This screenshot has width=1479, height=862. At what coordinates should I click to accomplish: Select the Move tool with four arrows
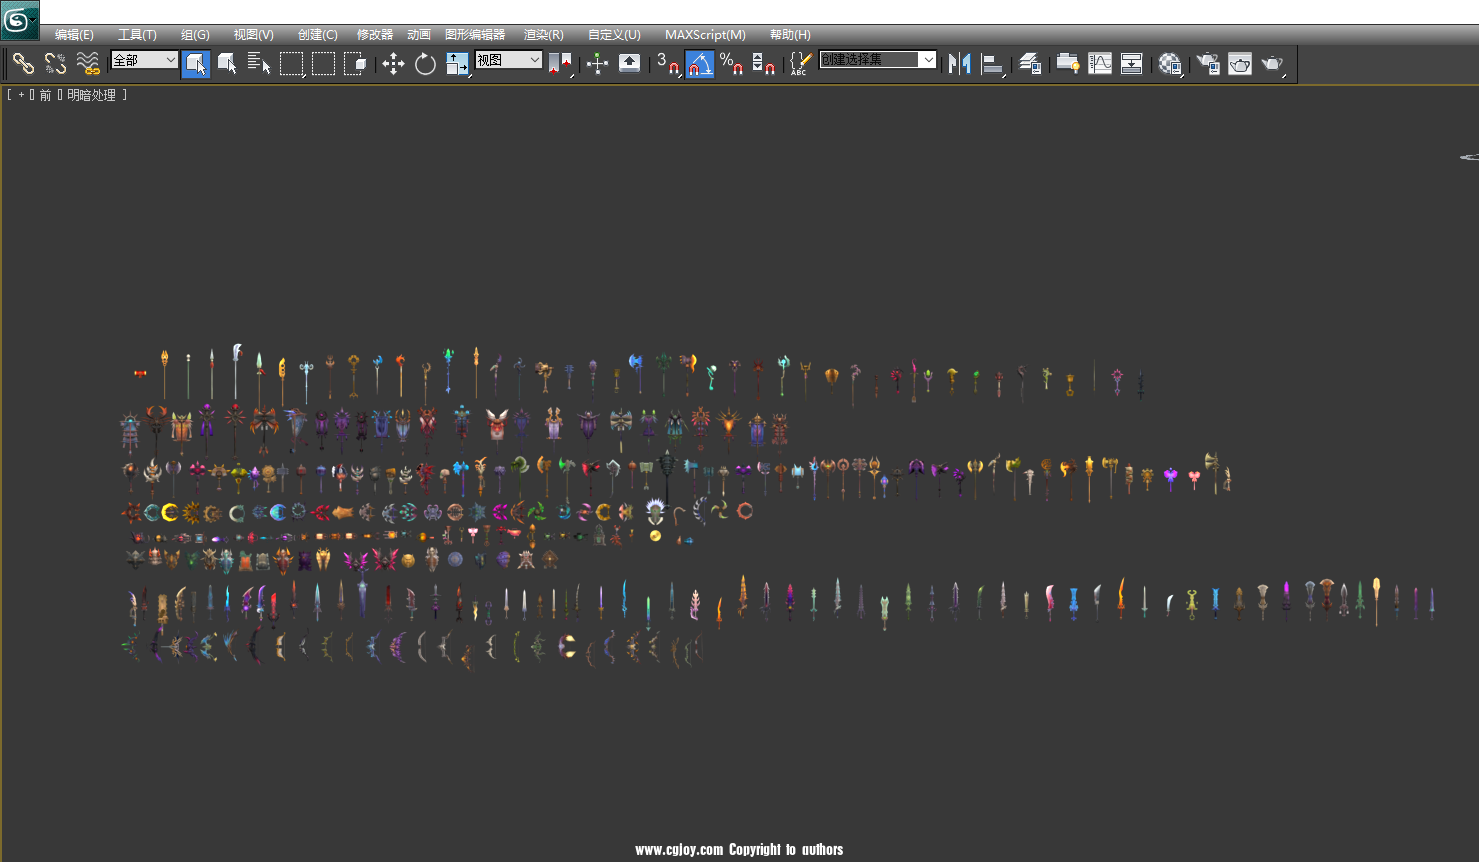[393, 64]
